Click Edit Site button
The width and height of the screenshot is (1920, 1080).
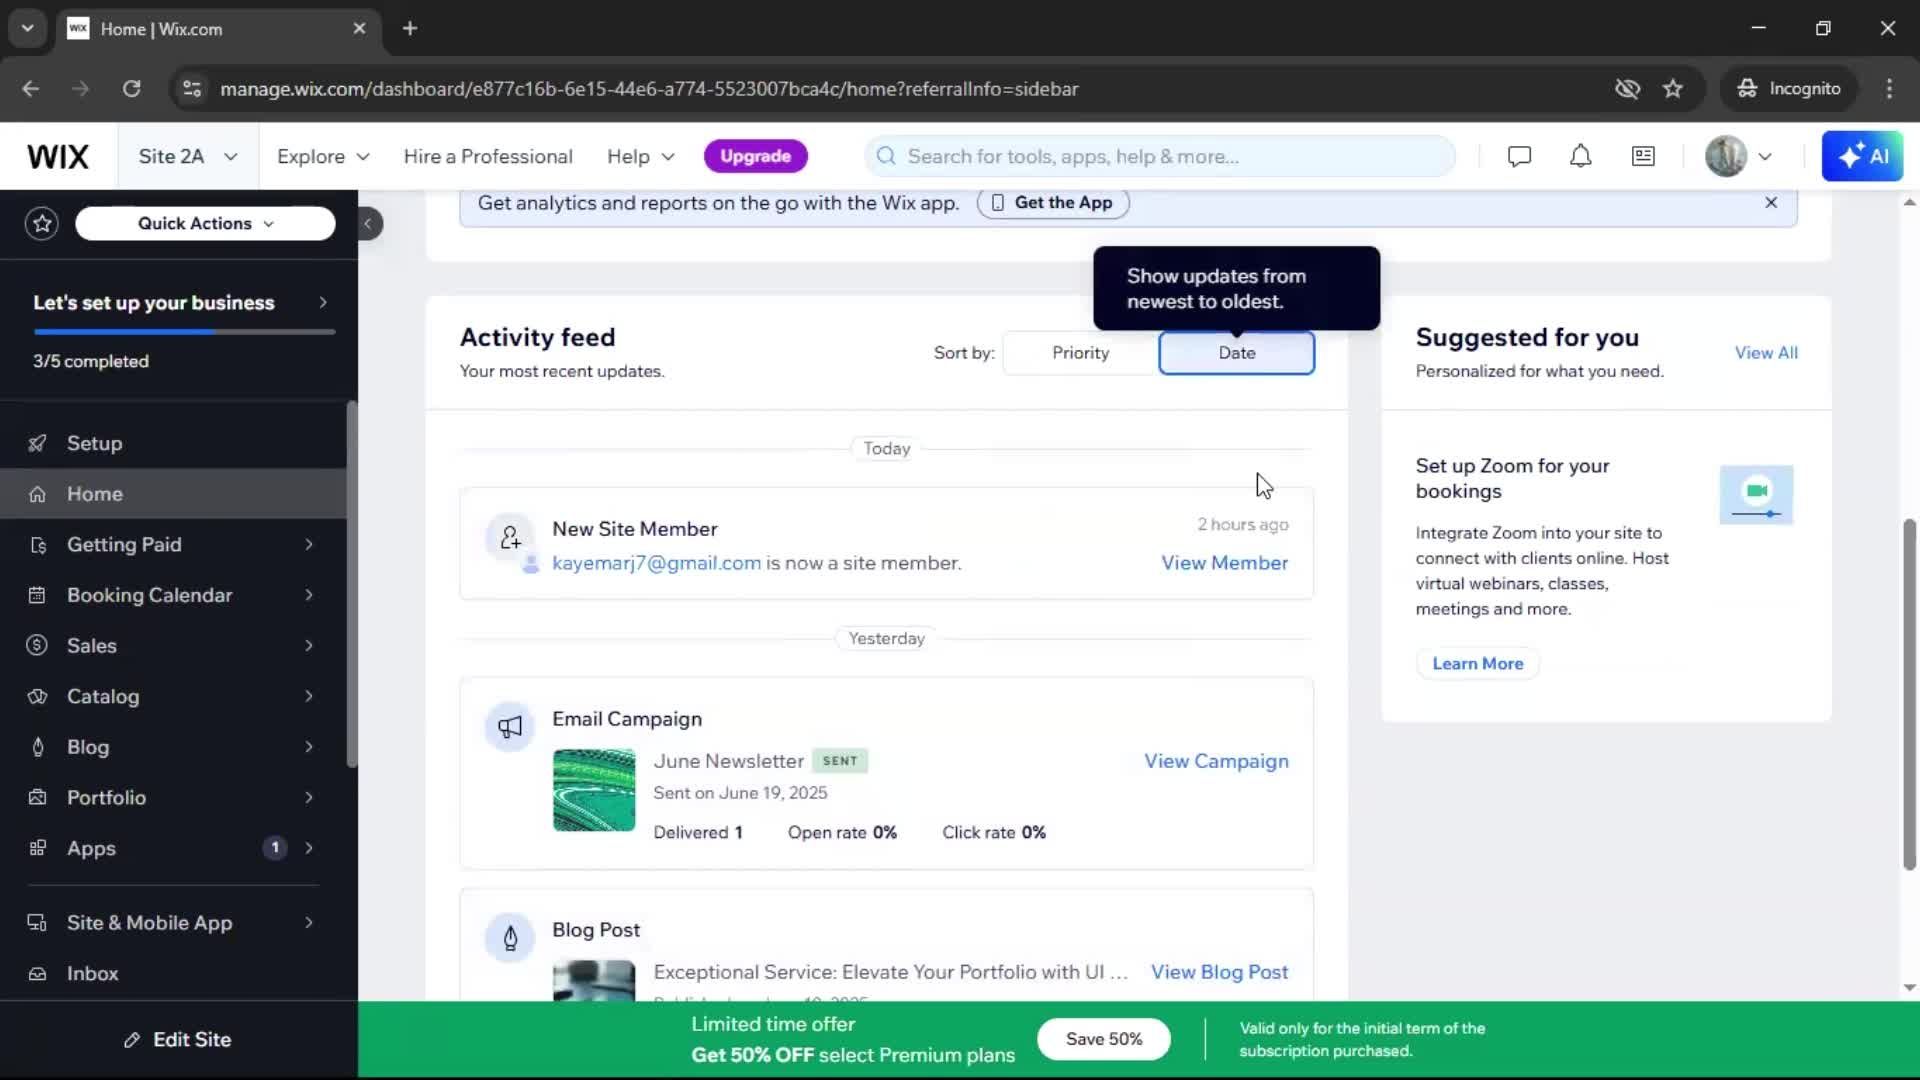(178, 1040)
